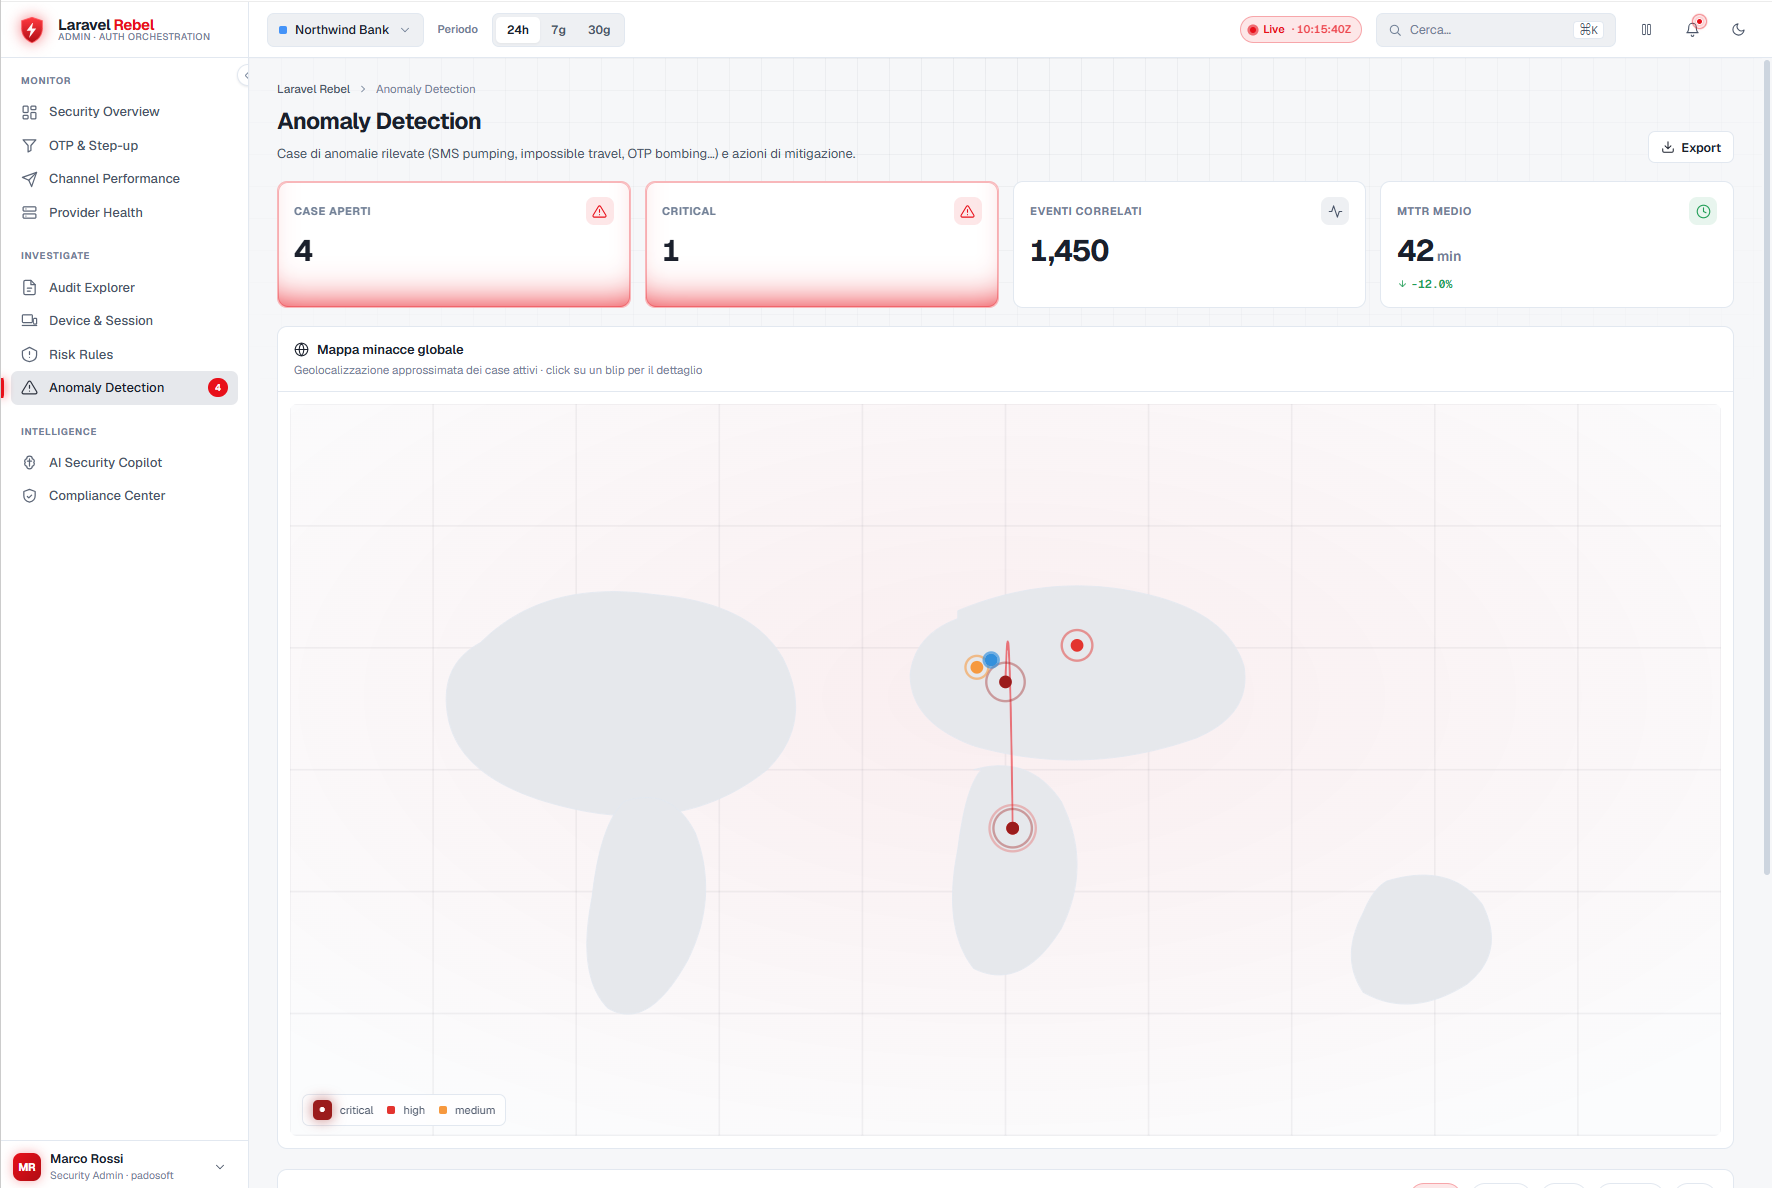Click the high legend swatch

391,1110
